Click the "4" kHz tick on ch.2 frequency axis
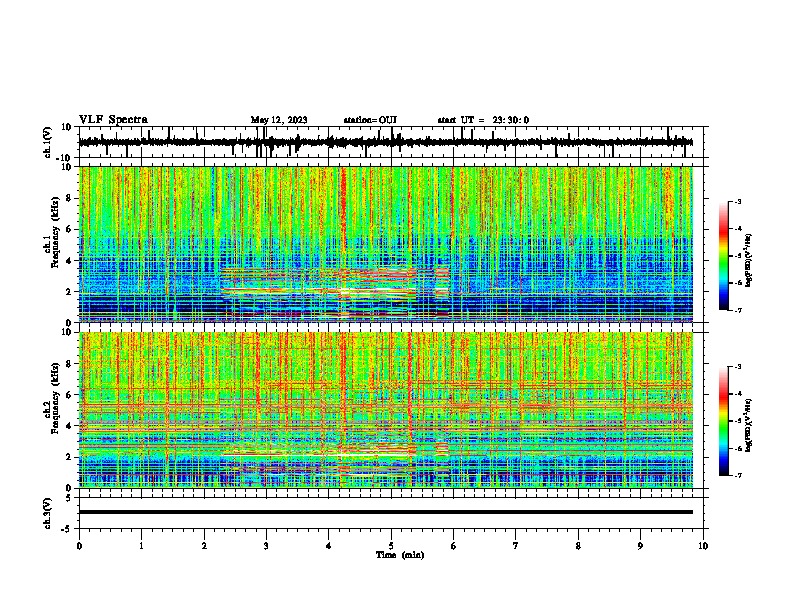Image resolution: width=792 pixels, height=612 pixels. (x=69, y=426)
